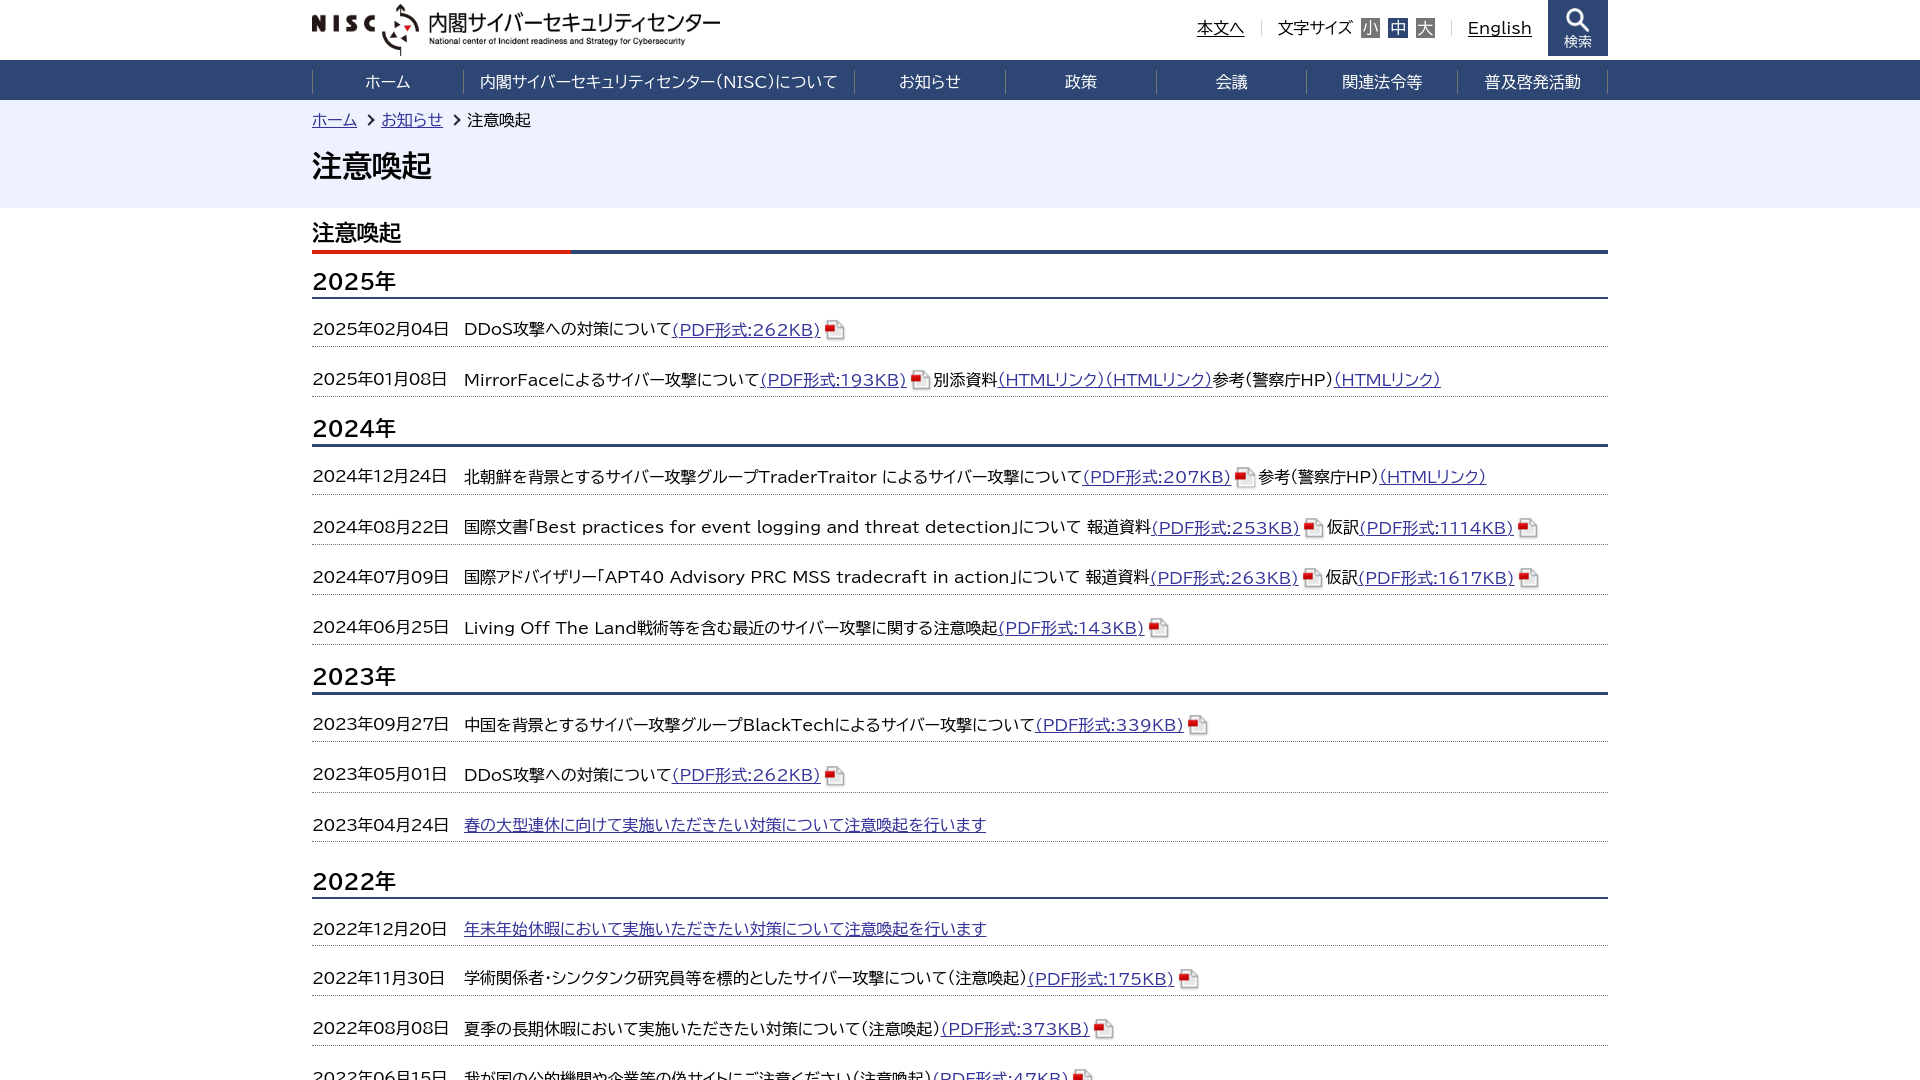
Task: Select the 政策 menu tab
Action: pos(1080,80)
